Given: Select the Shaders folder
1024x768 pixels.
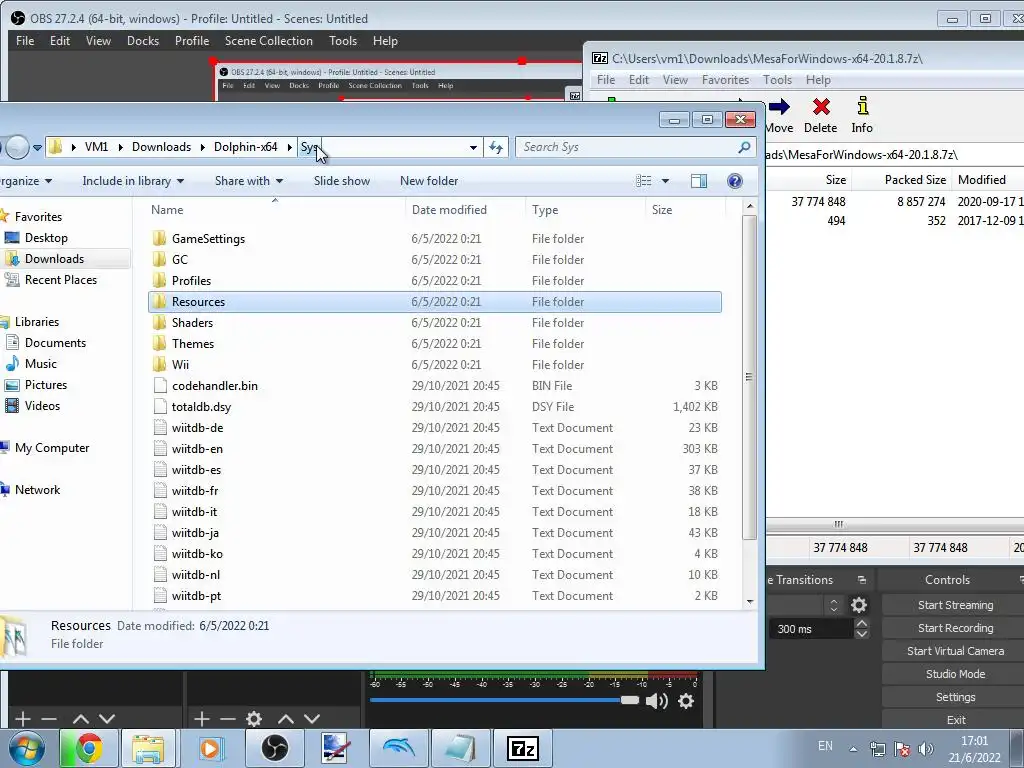Looking at the screenshot, I should click(435, 323).
